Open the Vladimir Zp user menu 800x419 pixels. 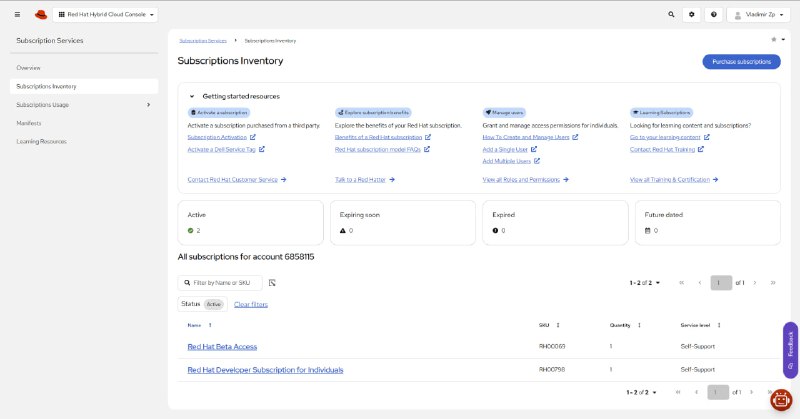click(x=759, y=15)
